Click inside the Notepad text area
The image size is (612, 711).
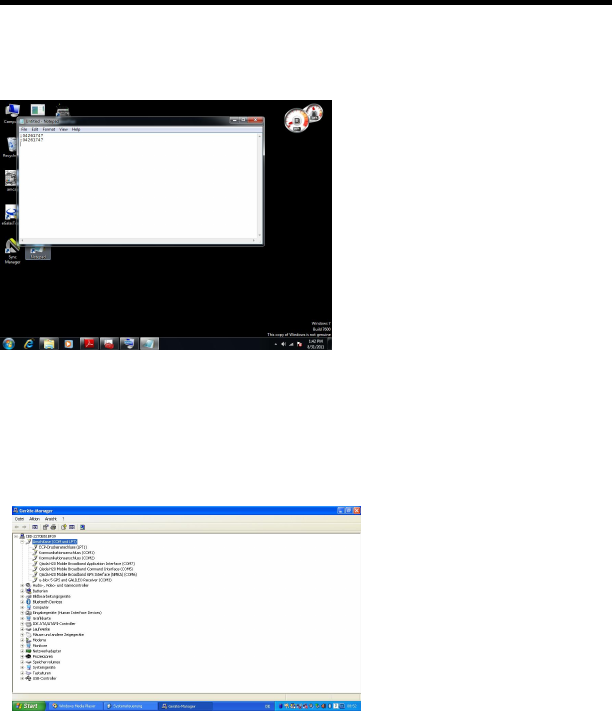(x=139, y=186)
